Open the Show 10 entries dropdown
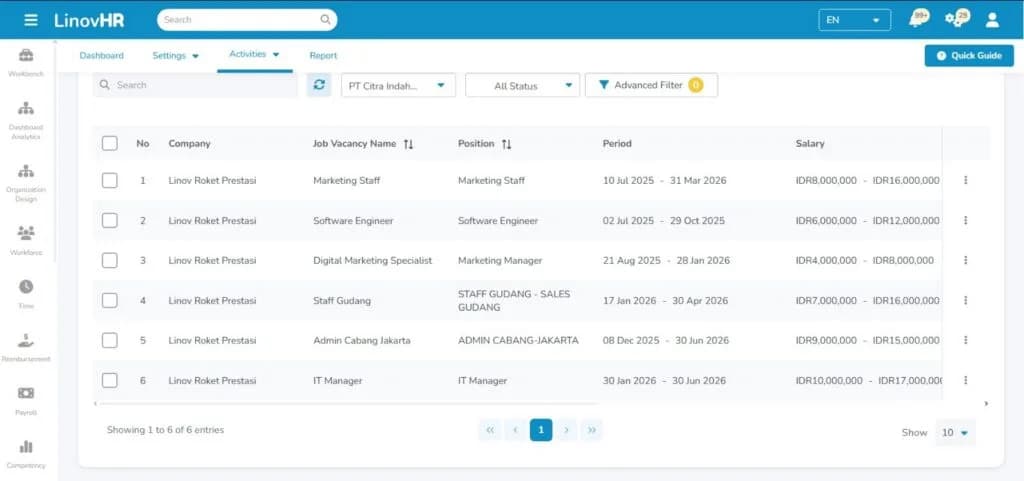 [x=955, y=432]
